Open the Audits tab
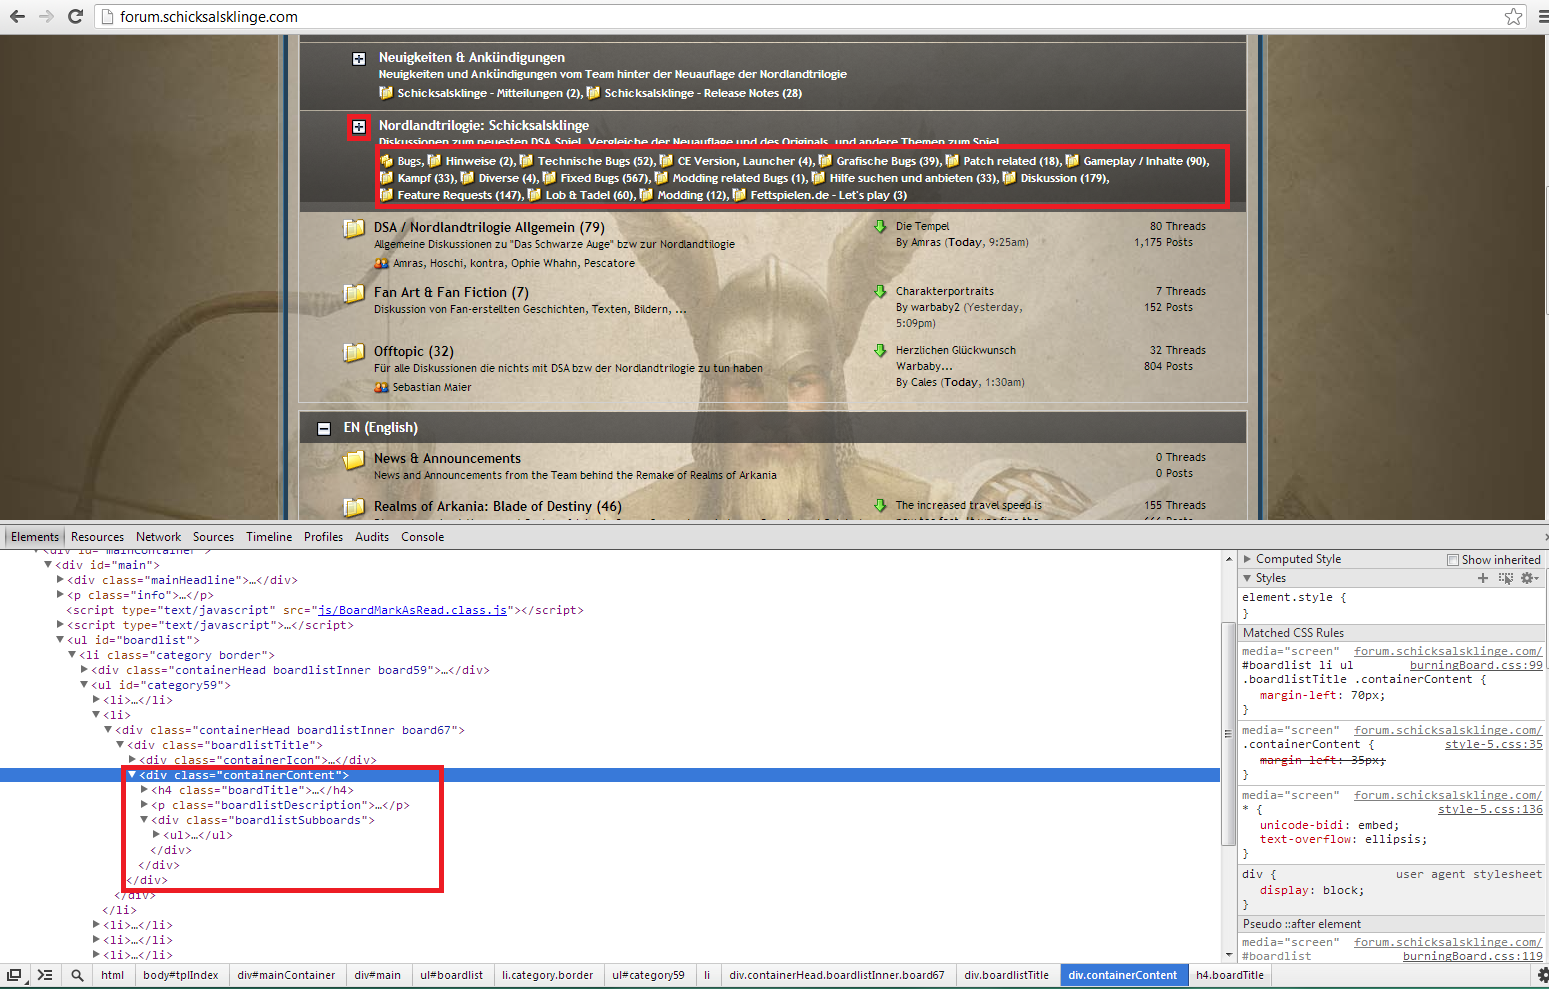1549x989 pixels. click(372, 537)
